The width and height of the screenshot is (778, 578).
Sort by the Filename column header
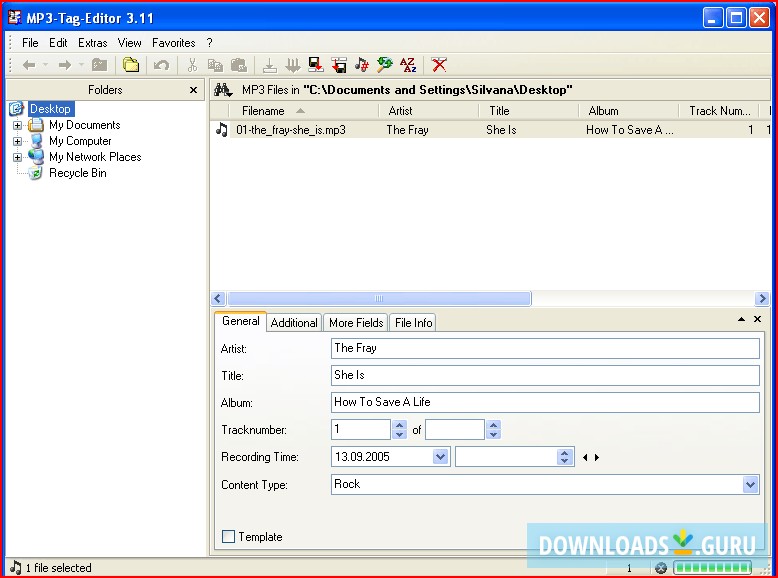click(x=303, y=111)
